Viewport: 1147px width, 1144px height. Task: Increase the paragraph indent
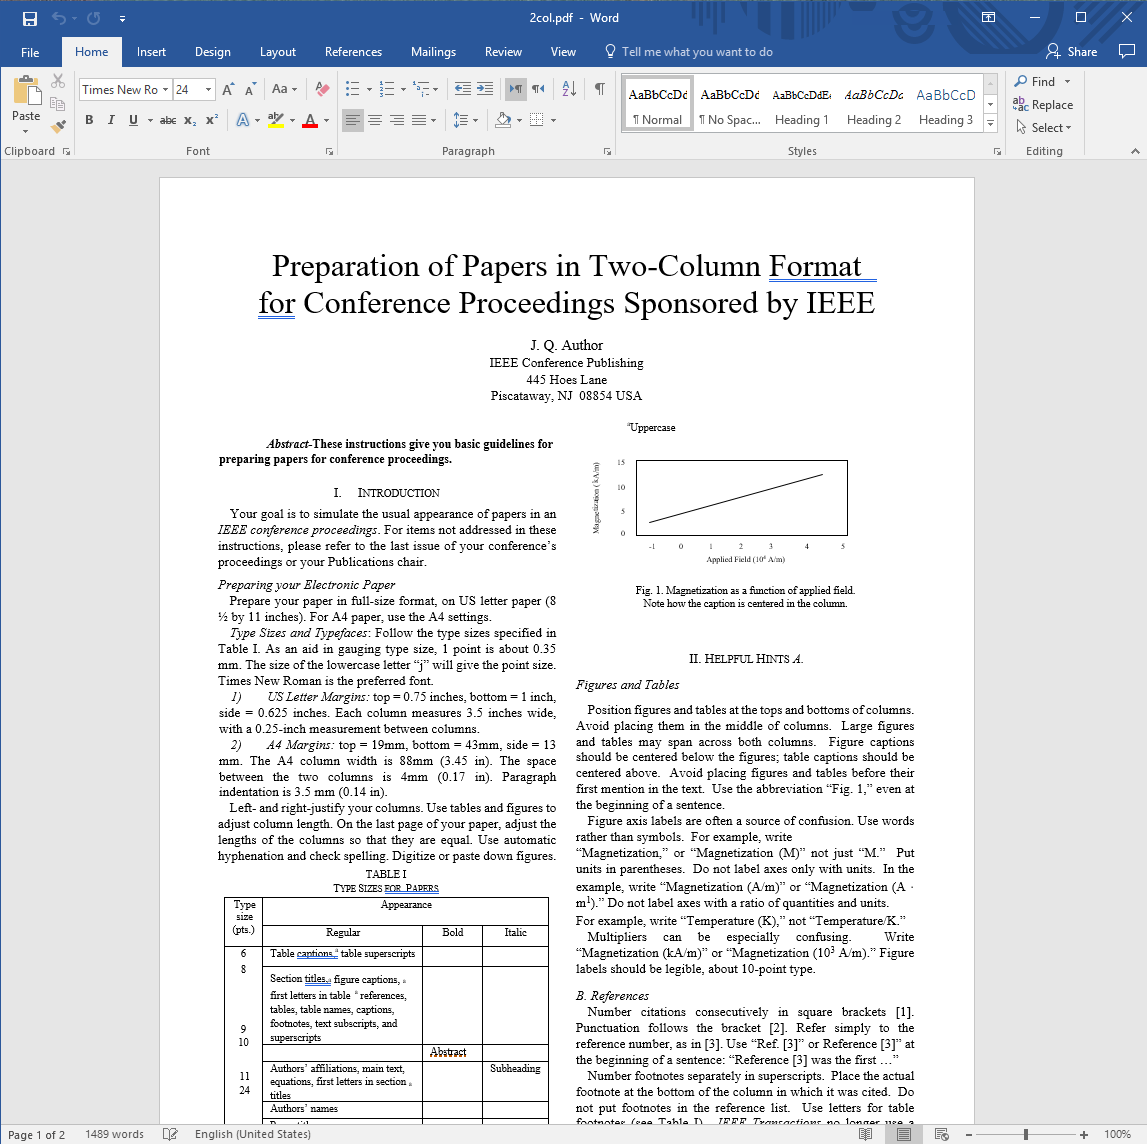point(485,89)
